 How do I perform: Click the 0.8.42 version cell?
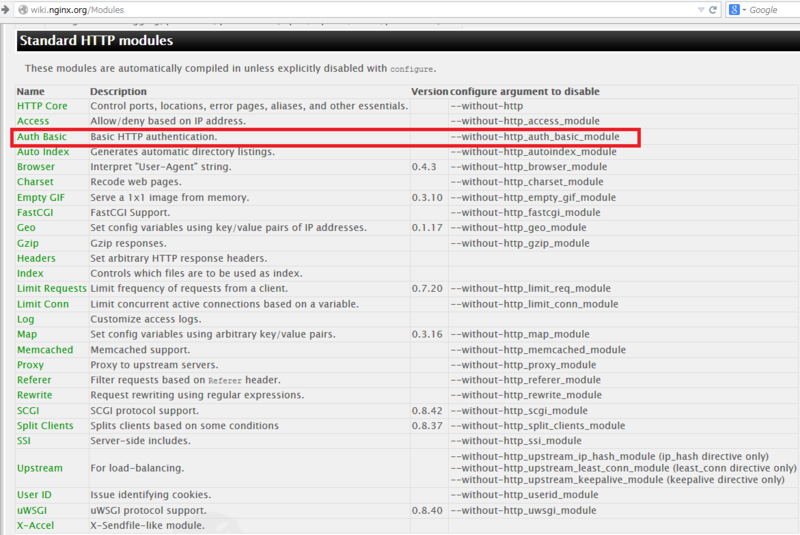[x=427, y=411]
